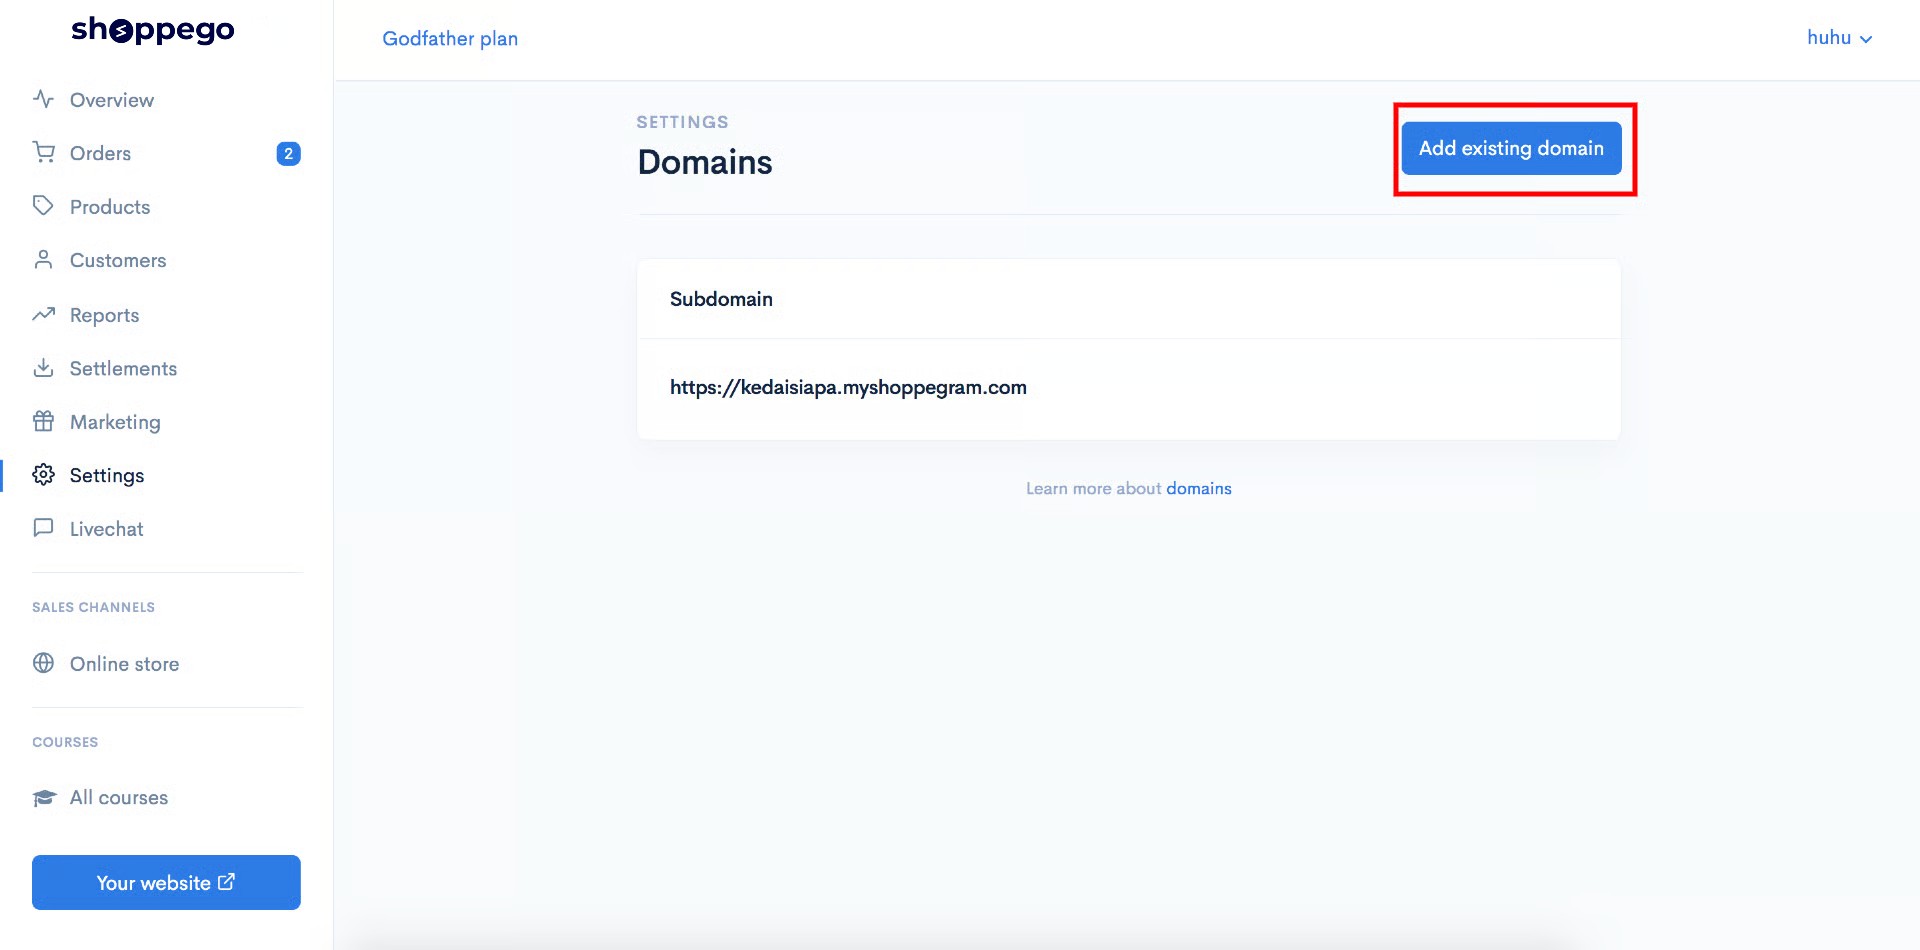Follow the domains learn more link

tap(1198, 488)
